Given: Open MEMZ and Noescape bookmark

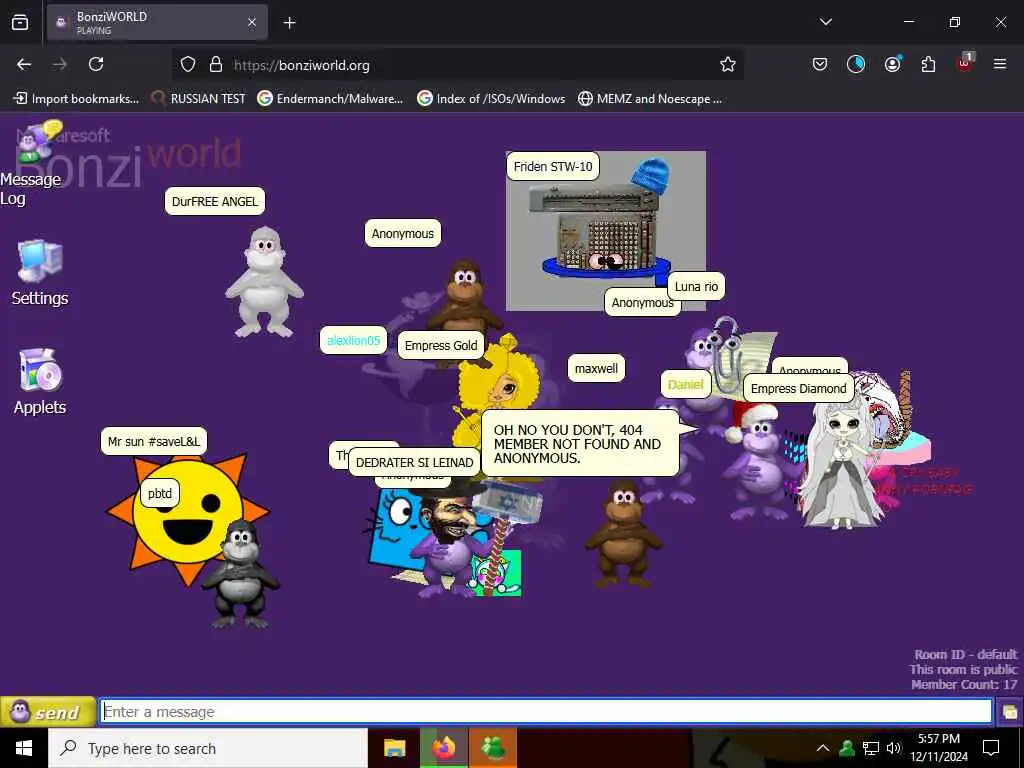Looking at the screenshot, I should pos(650,99).
